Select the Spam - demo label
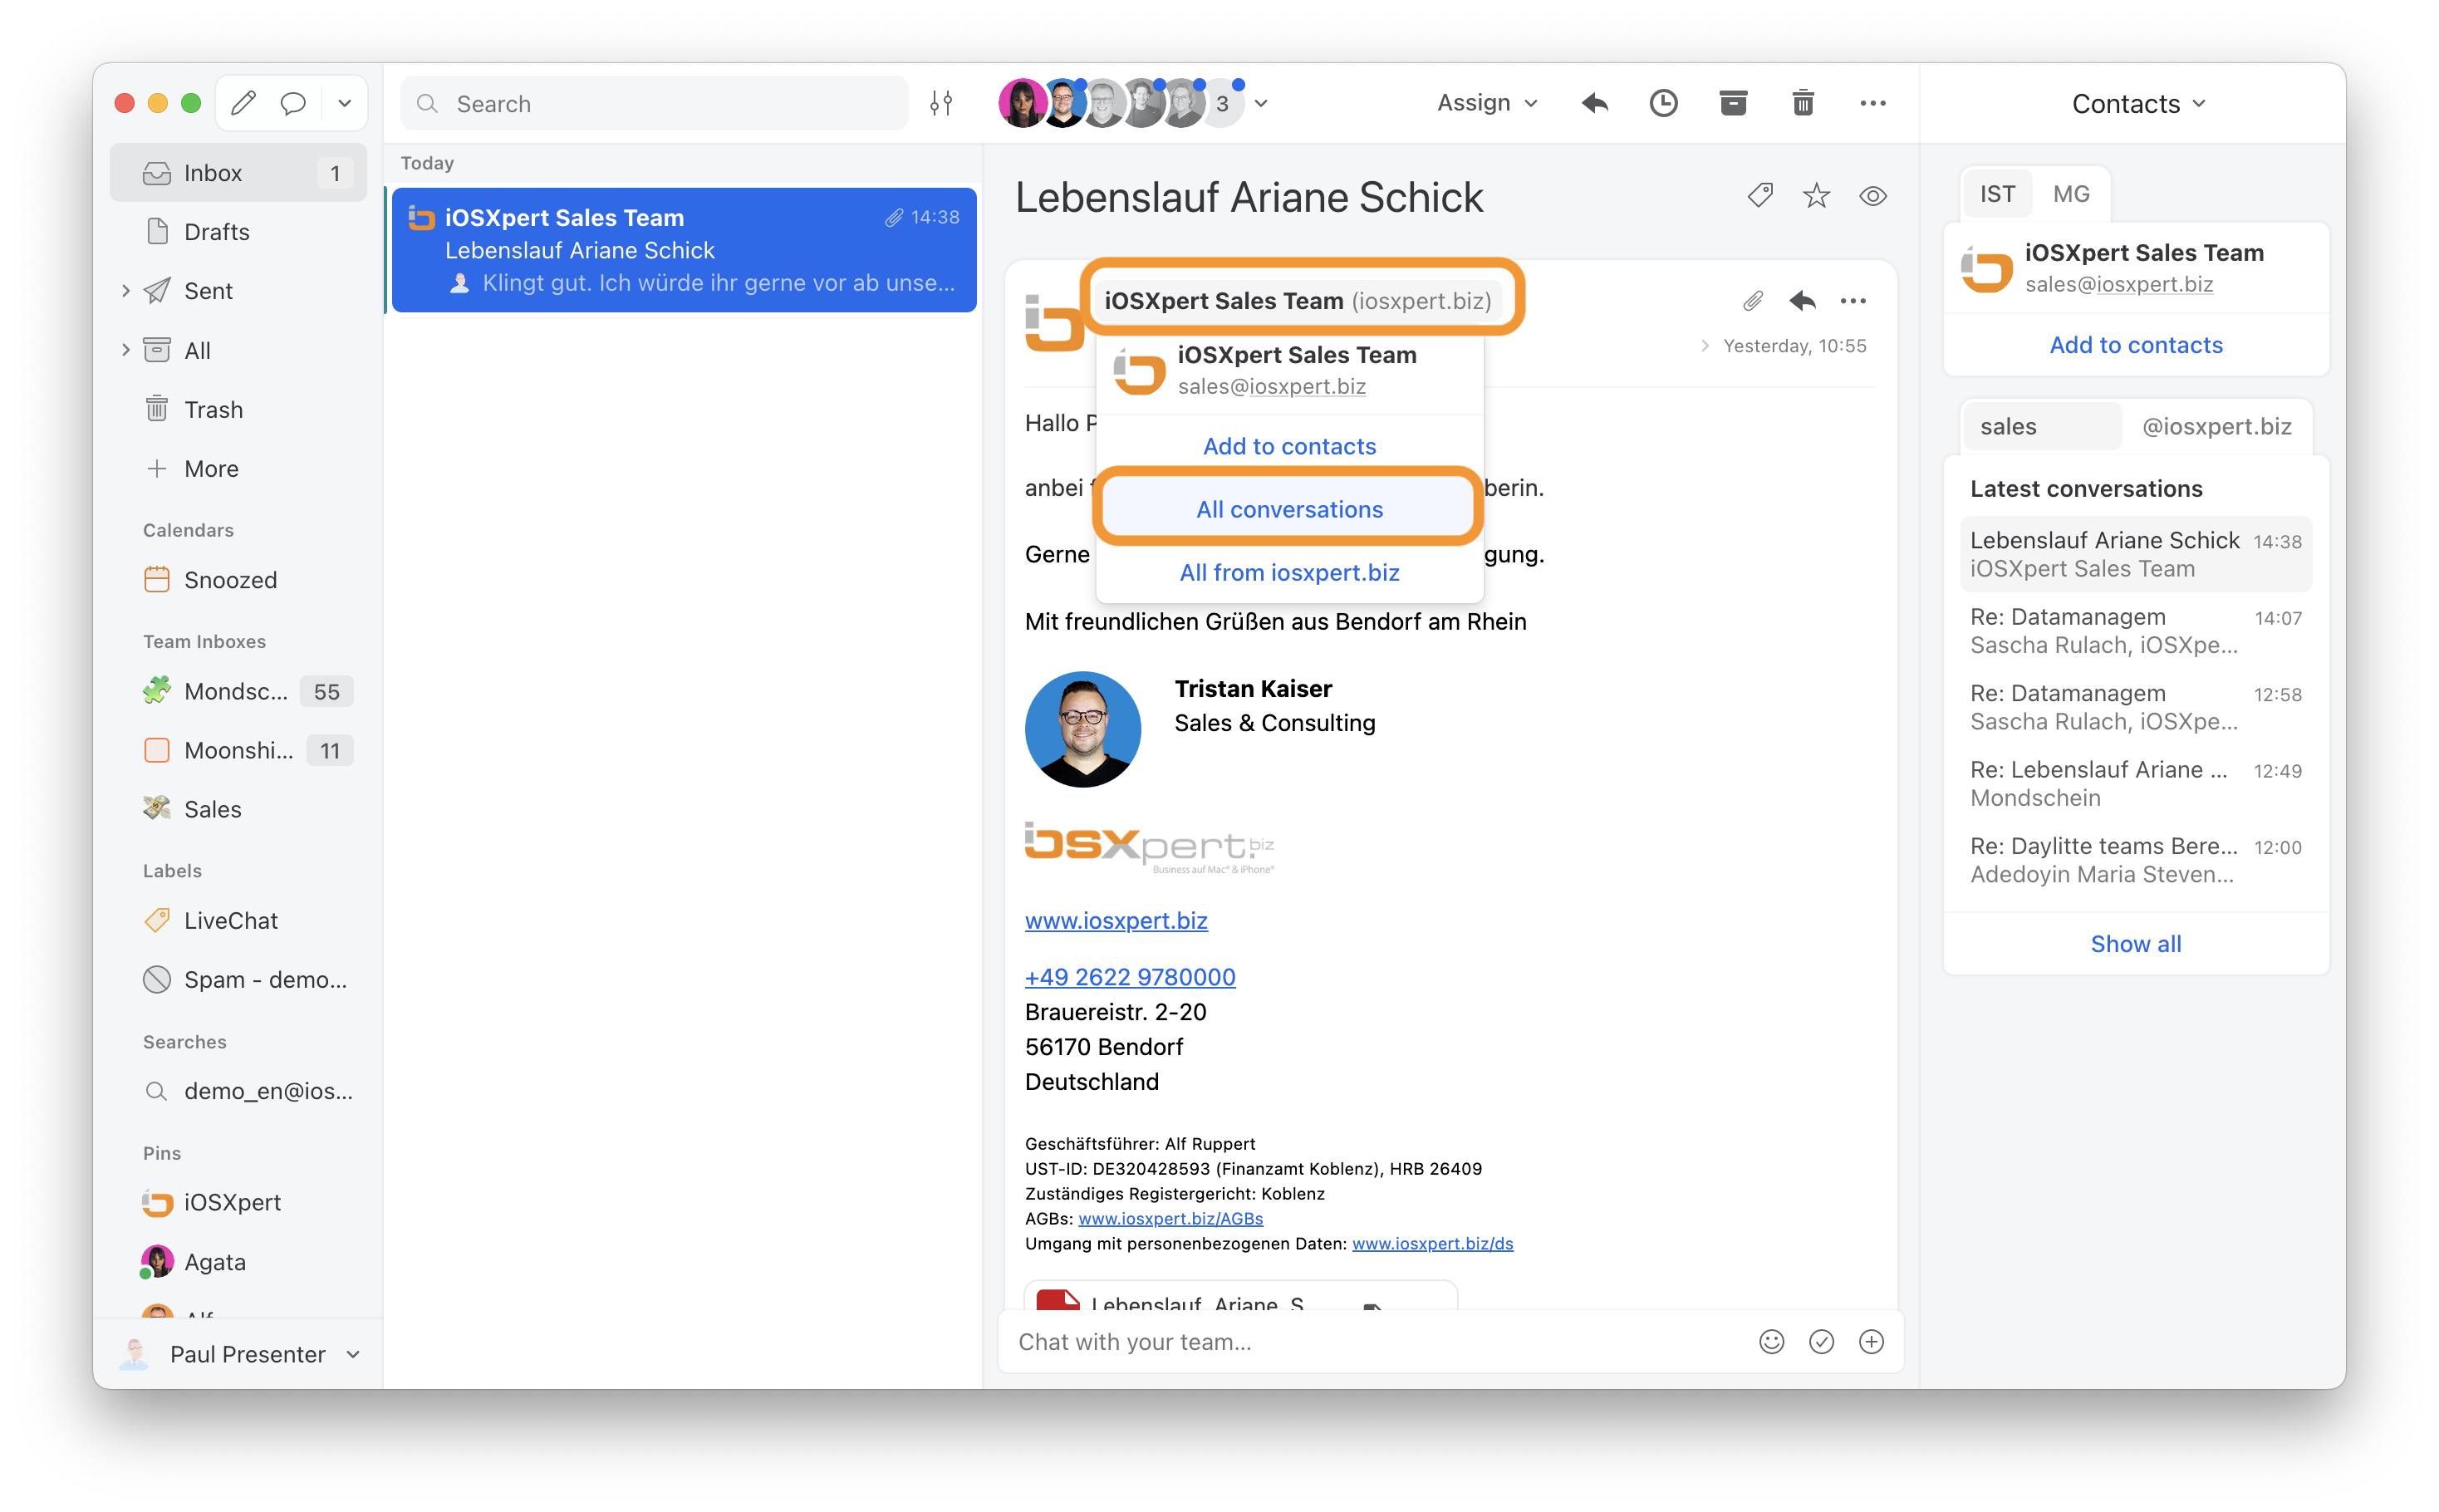This screenshot has width=2439, height=1512. [x=238, y=980]
